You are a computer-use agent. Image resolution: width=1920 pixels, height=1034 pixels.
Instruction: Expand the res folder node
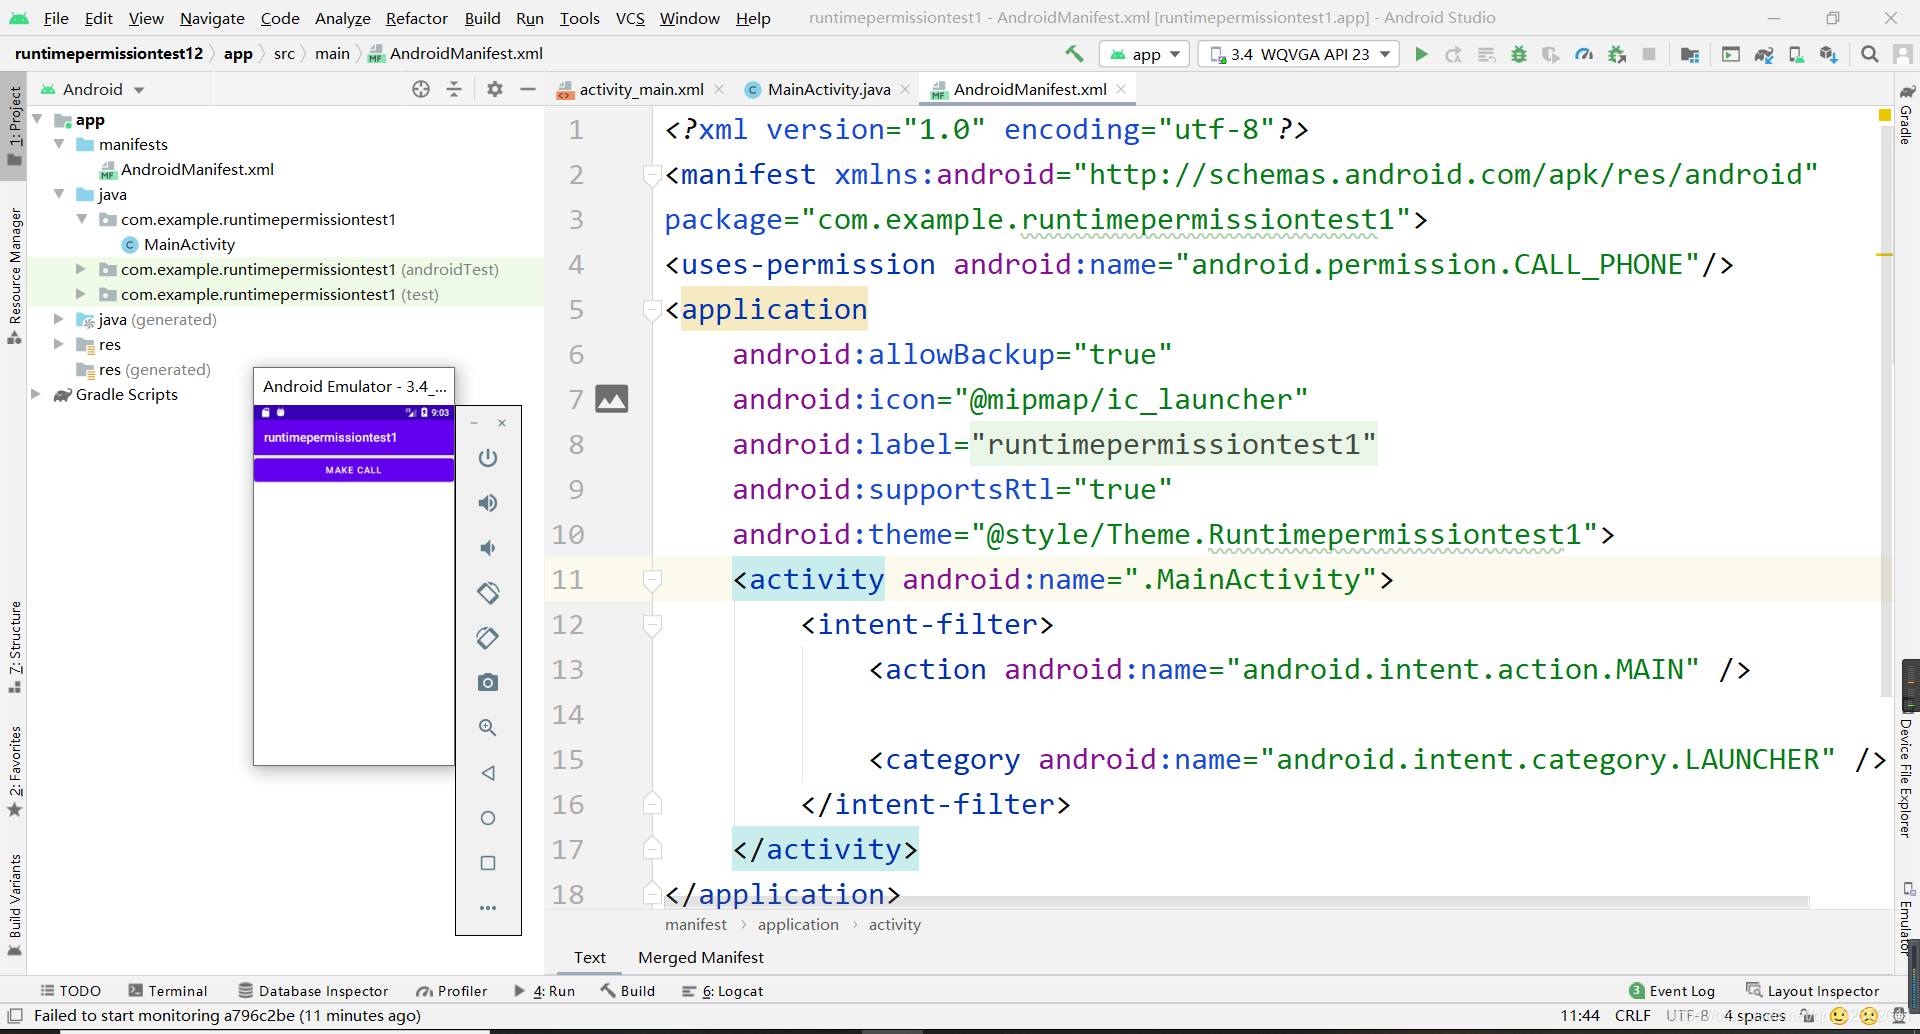click(x=59, y=344)
